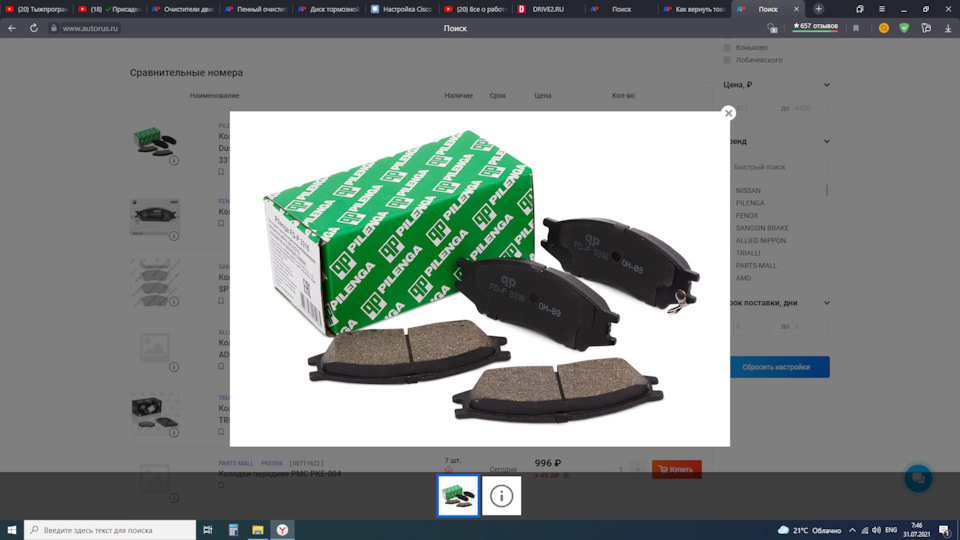
Task: Open File Explorer from the taskbar
Action: tap(258, 530)
